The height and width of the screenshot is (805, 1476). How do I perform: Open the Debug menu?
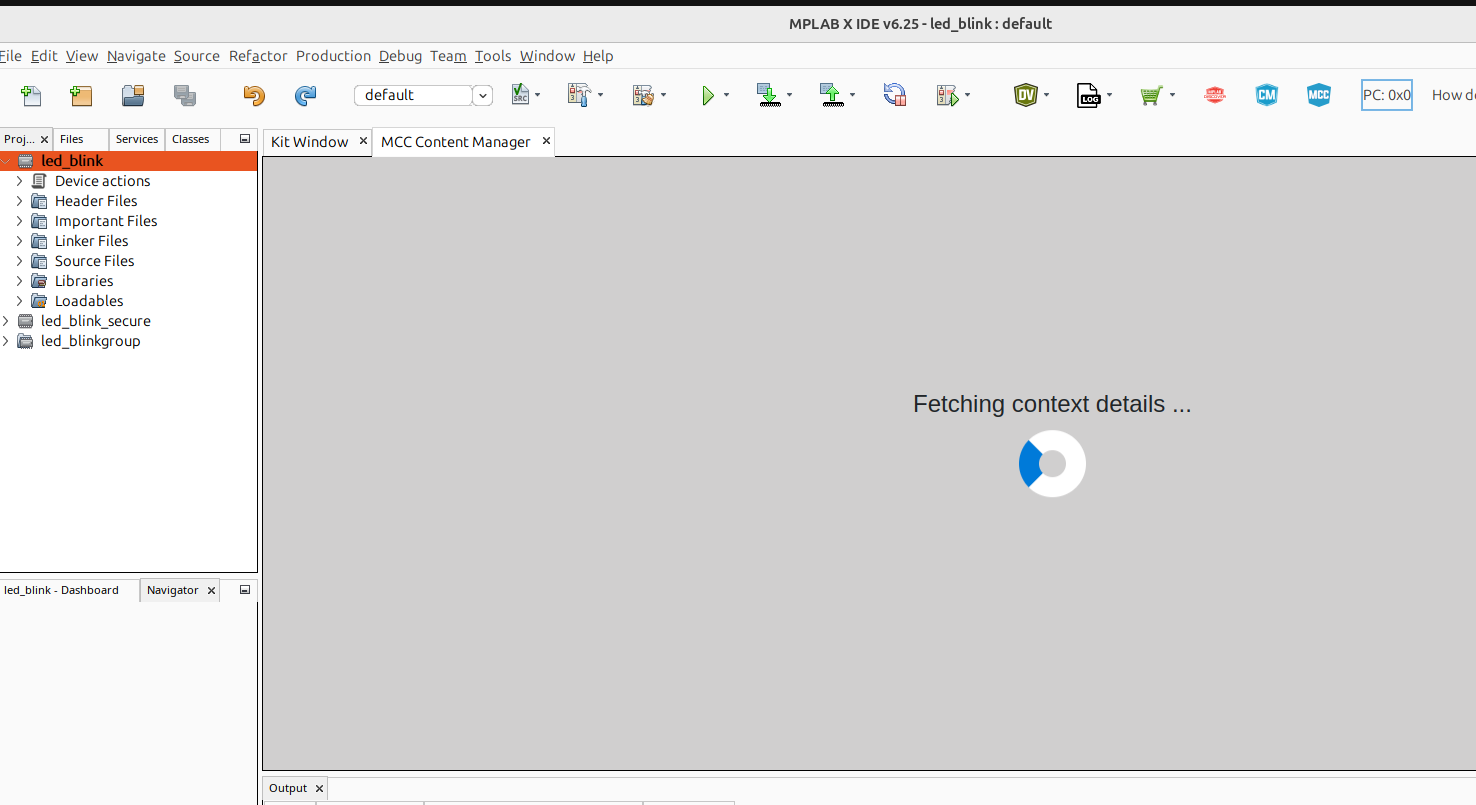point(400,56)
